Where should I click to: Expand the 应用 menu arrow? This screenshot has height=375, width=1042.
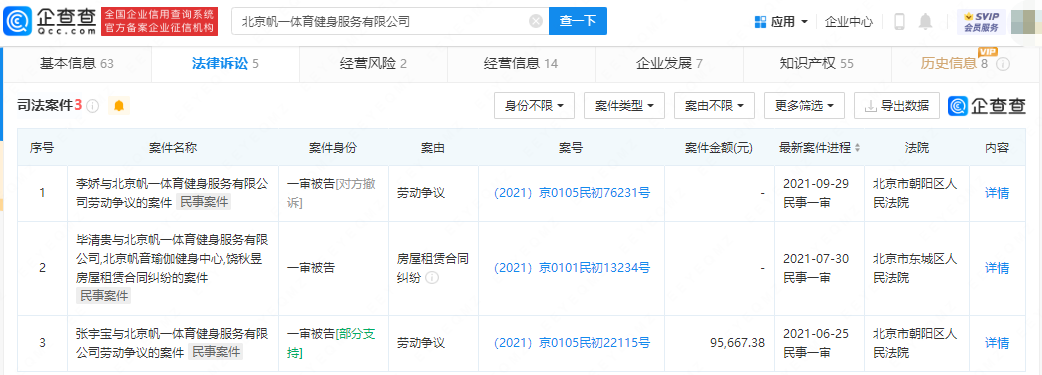pos(804,22)
